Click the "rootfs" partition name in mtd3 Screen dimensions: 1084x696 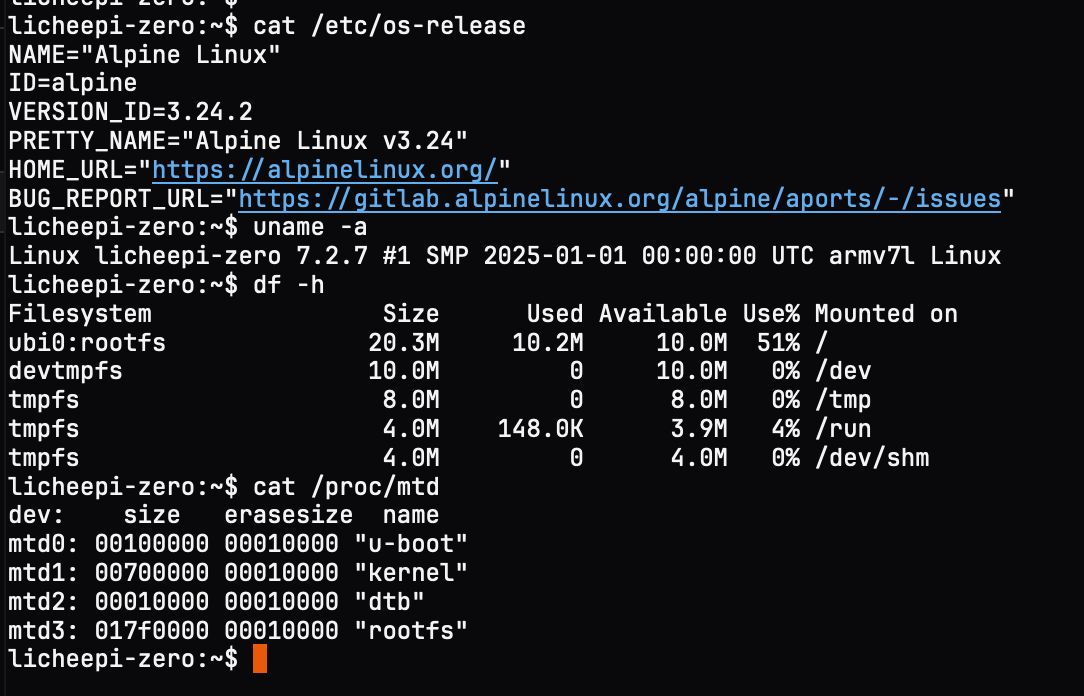pyautogui.click(x=411, y=631)
